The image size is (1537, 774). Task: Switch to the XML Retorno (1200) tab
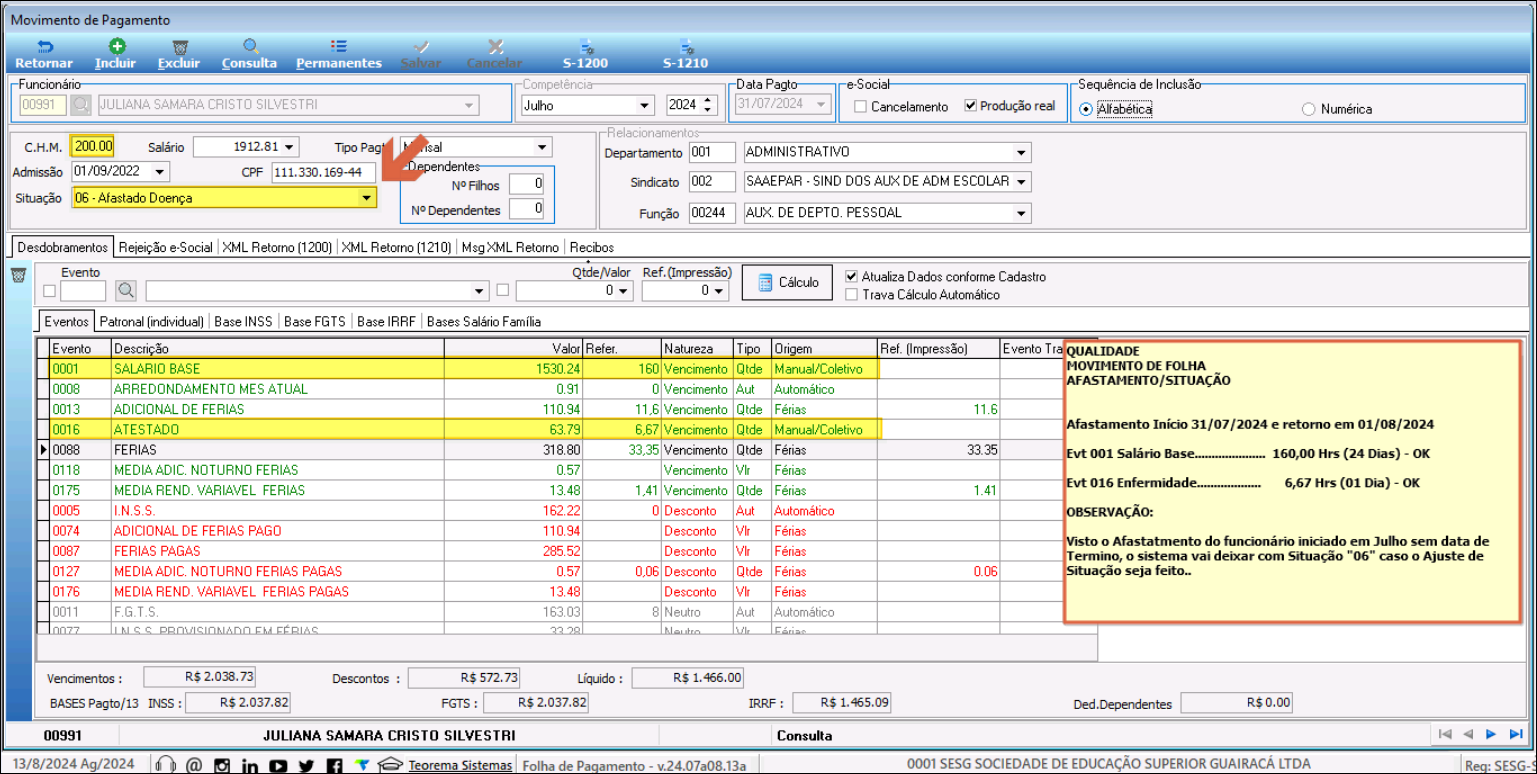[277, 247]
